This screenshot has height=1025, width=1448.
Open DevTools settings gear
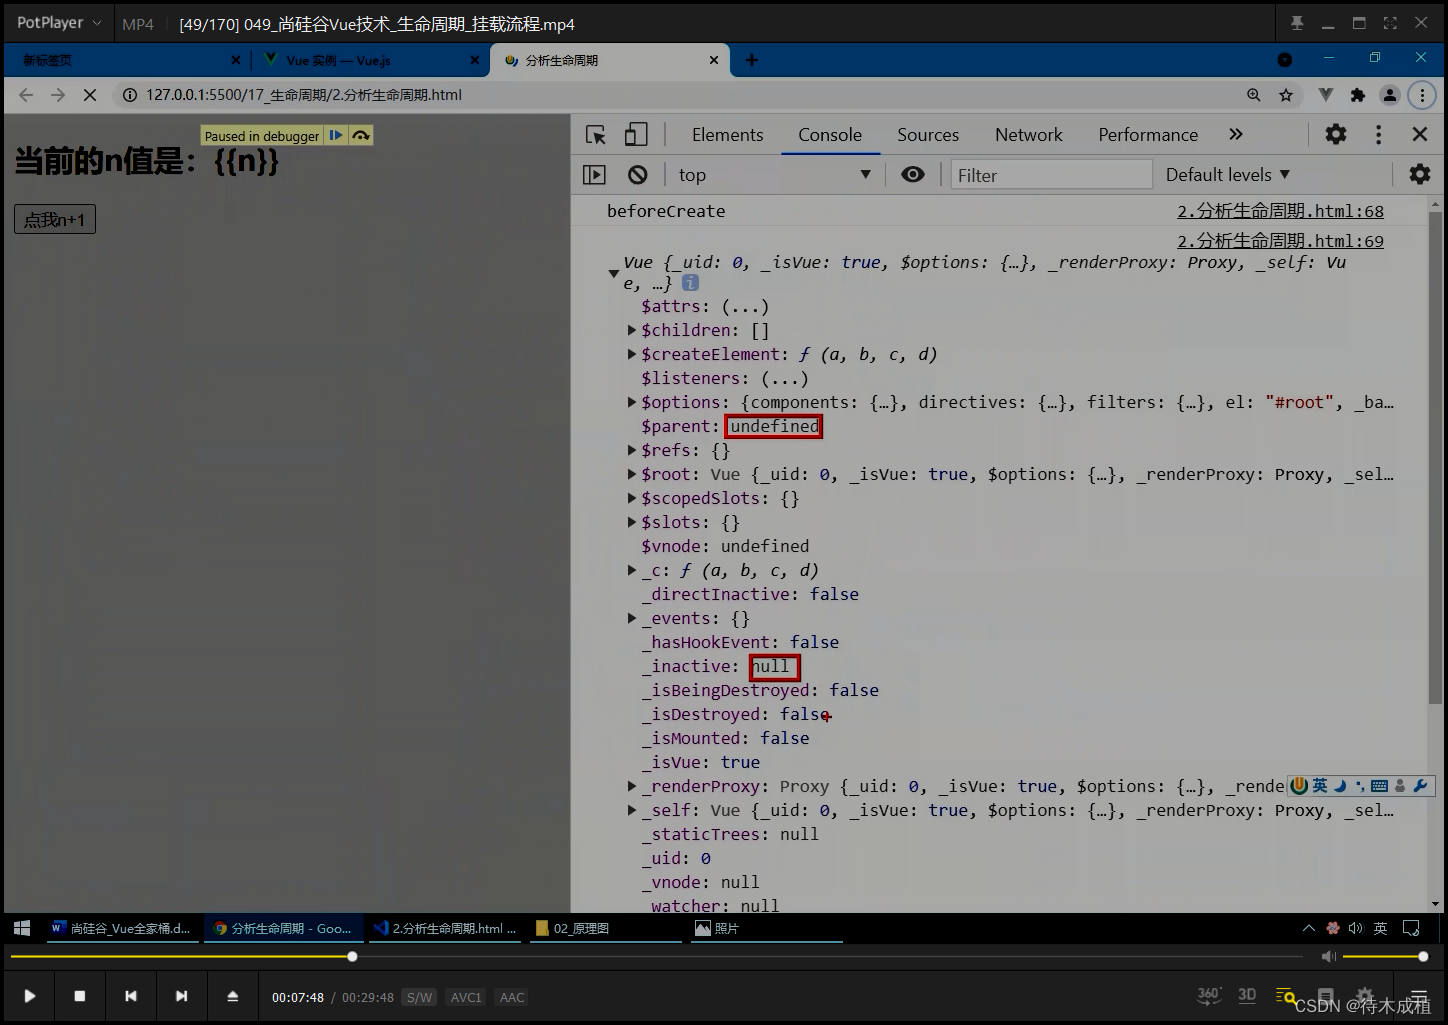(1336, 134)
